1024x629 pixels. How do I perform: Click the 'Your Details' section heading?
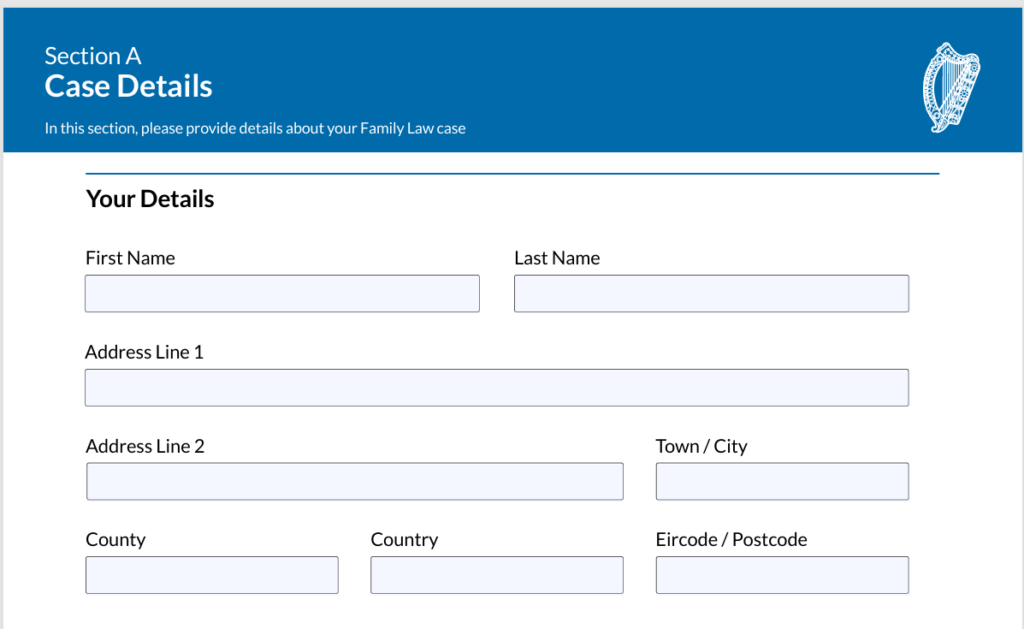150,199
